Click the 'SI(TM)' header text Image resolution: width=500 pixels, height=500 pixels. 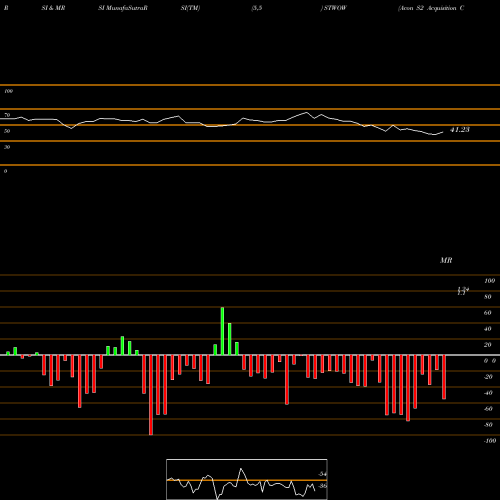190,8
